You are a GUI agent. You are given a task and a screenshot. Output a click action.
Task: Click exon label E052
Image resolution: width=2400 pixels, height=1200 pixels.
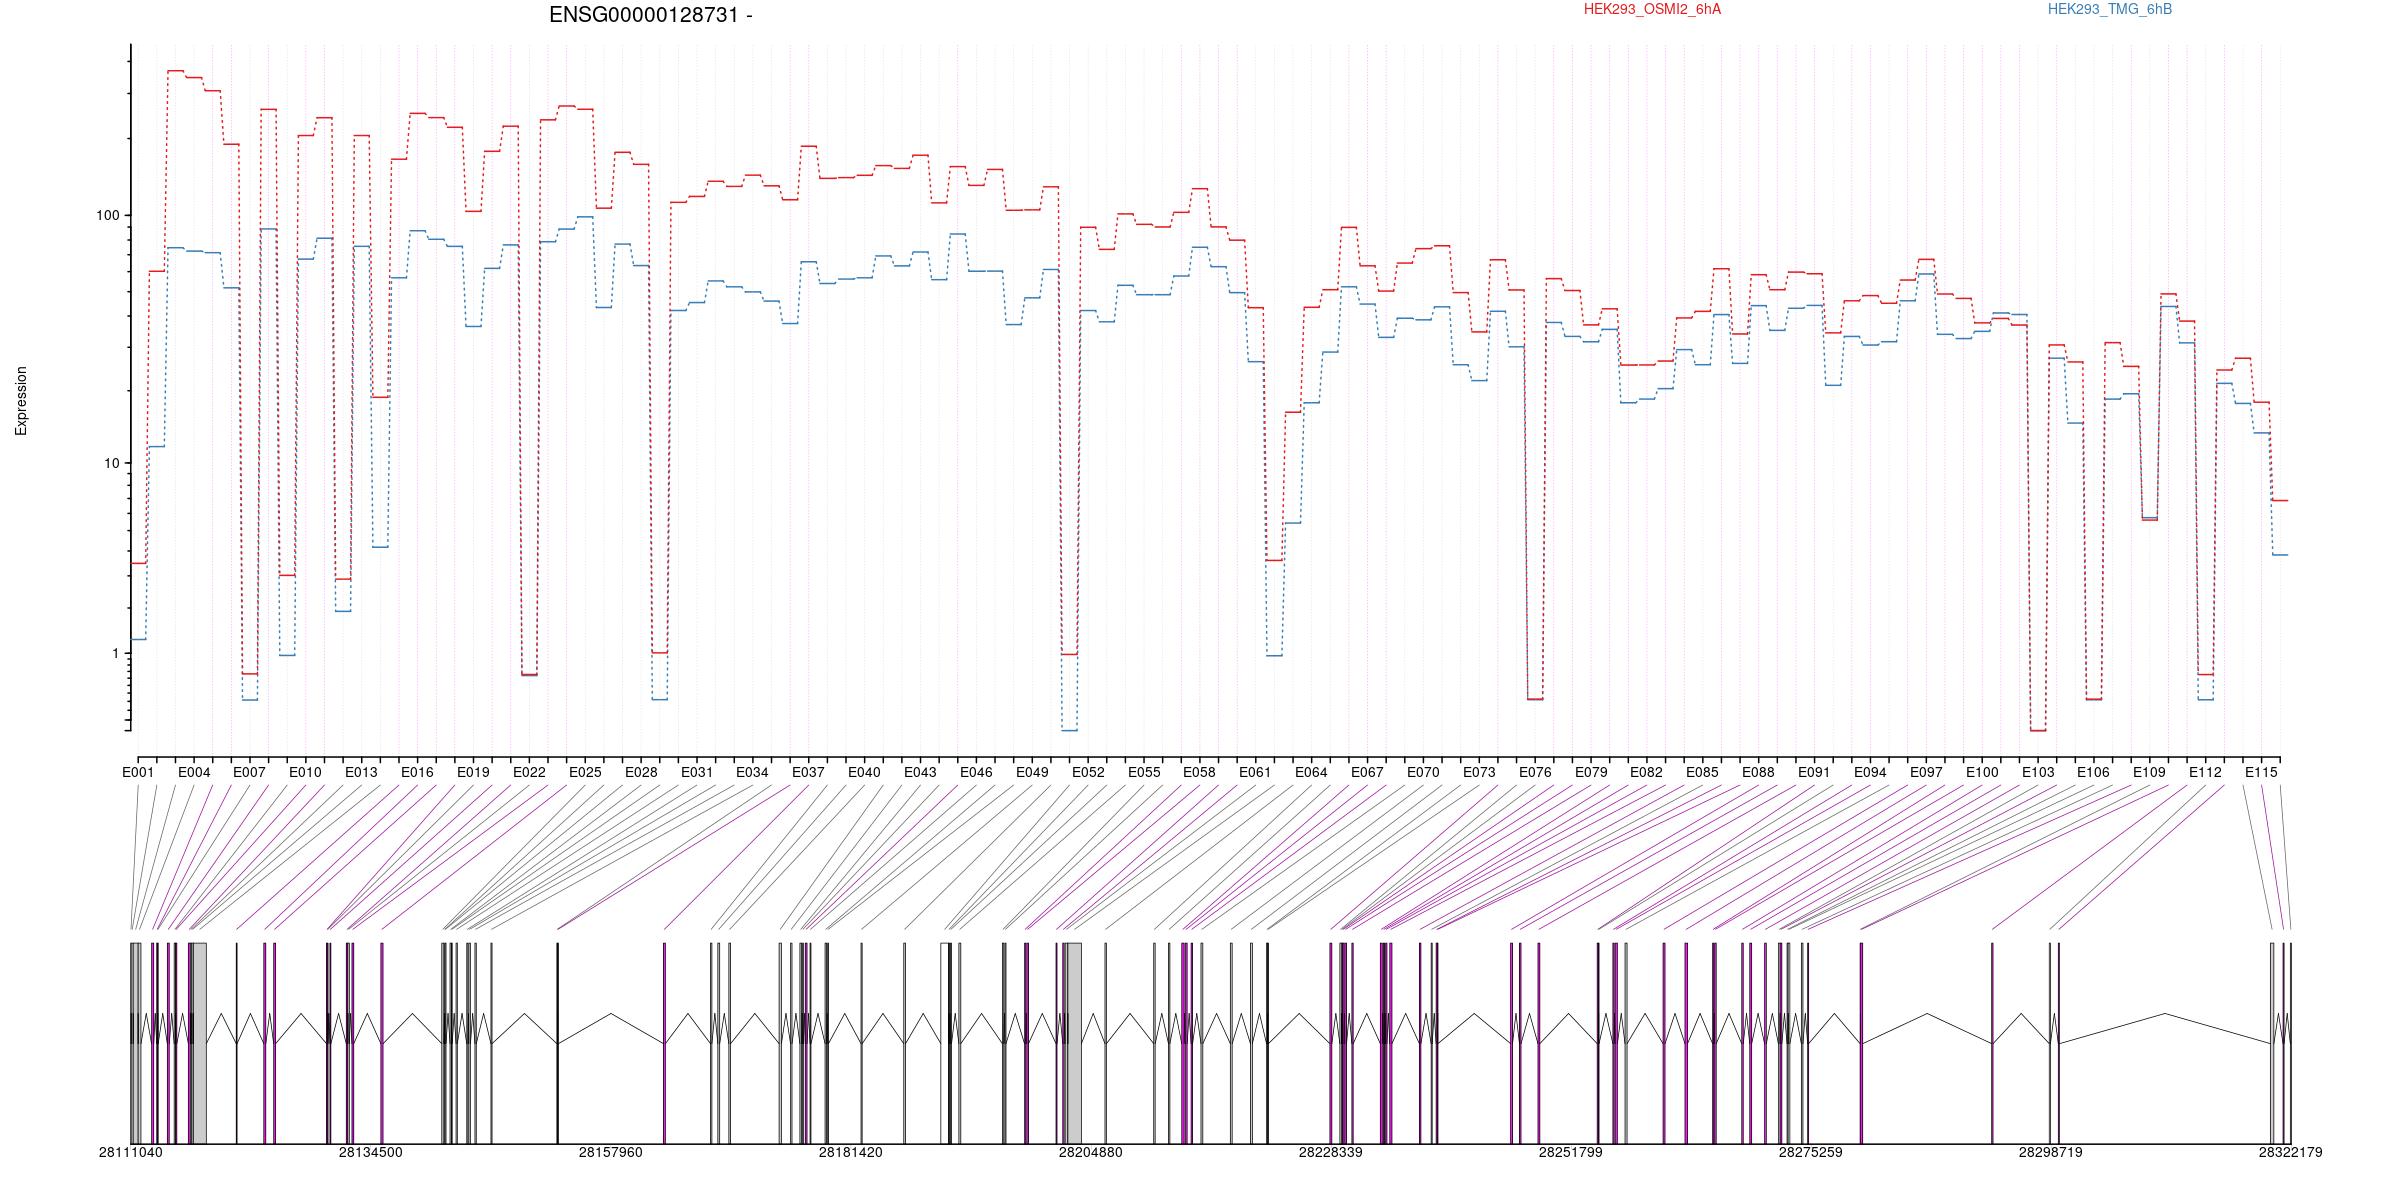(x=1088, y=772)
